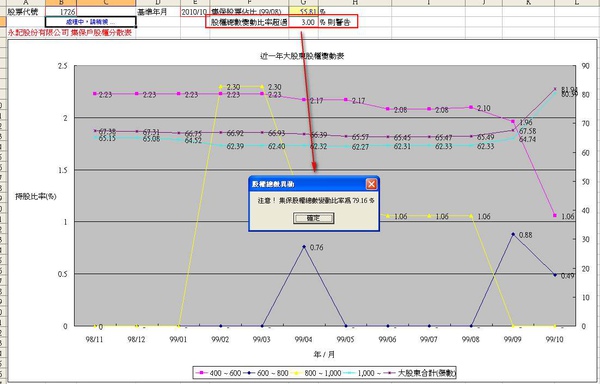Click the 確定 button in the dialog
600x384 pixels.
point(313,218)
